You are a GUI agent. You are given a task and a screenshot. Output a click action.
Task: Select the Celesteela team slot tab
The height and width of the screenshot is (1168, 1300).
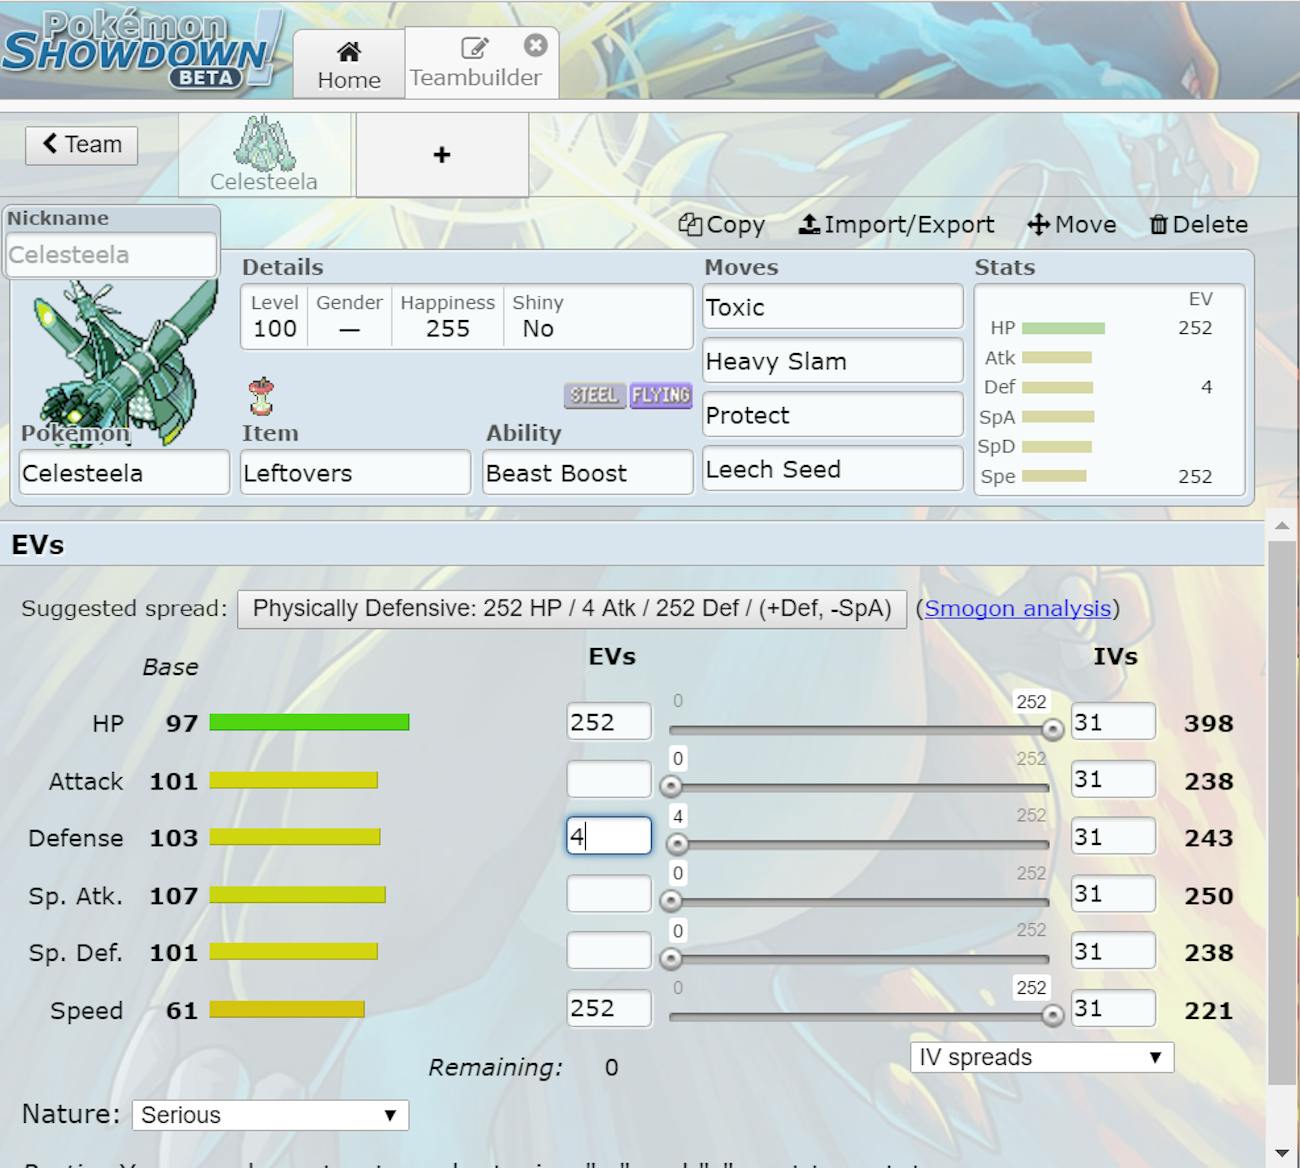coord(264,154)
